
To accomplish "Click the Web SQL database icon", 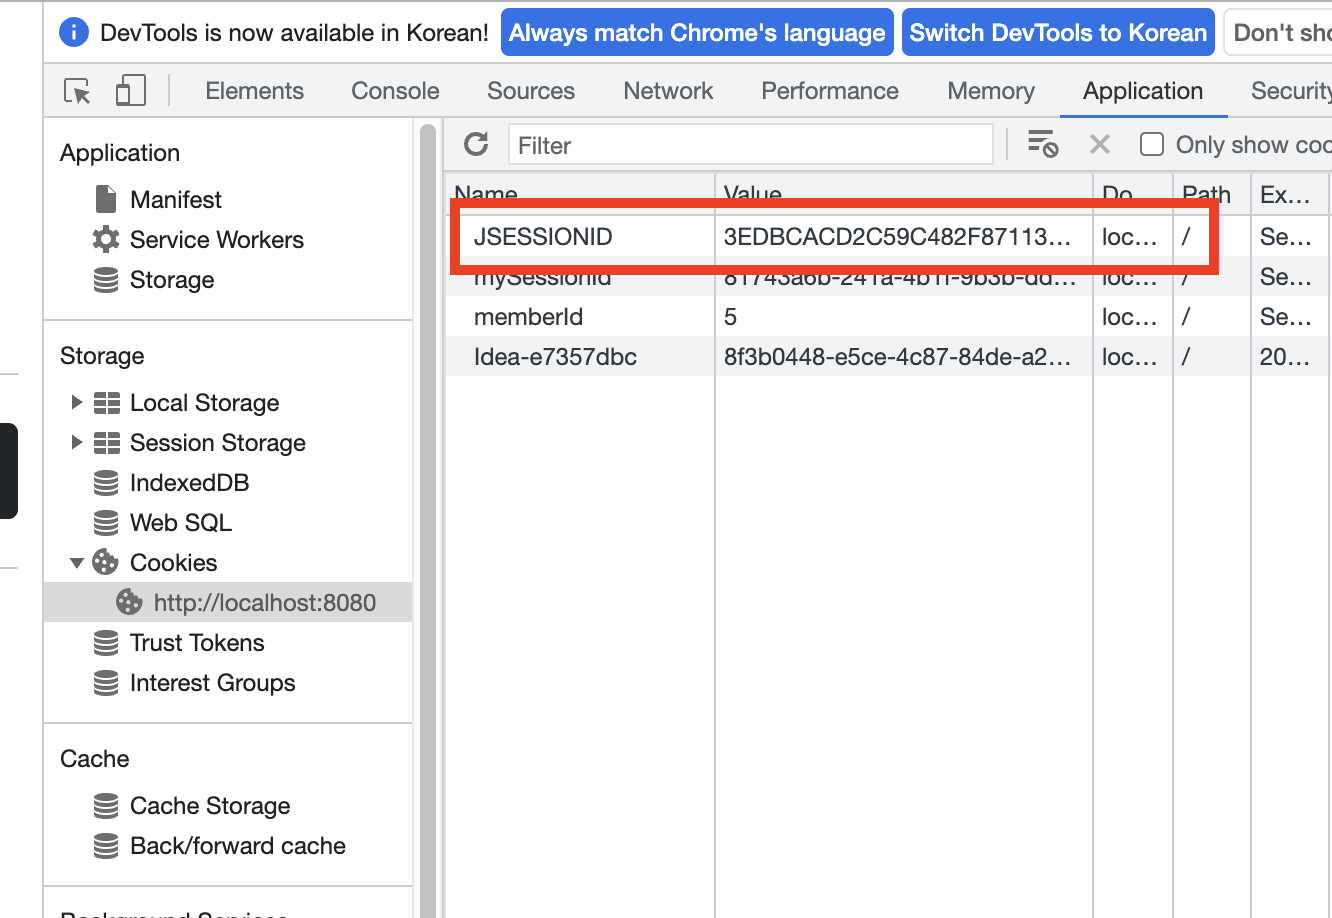I will coord(106,522).
